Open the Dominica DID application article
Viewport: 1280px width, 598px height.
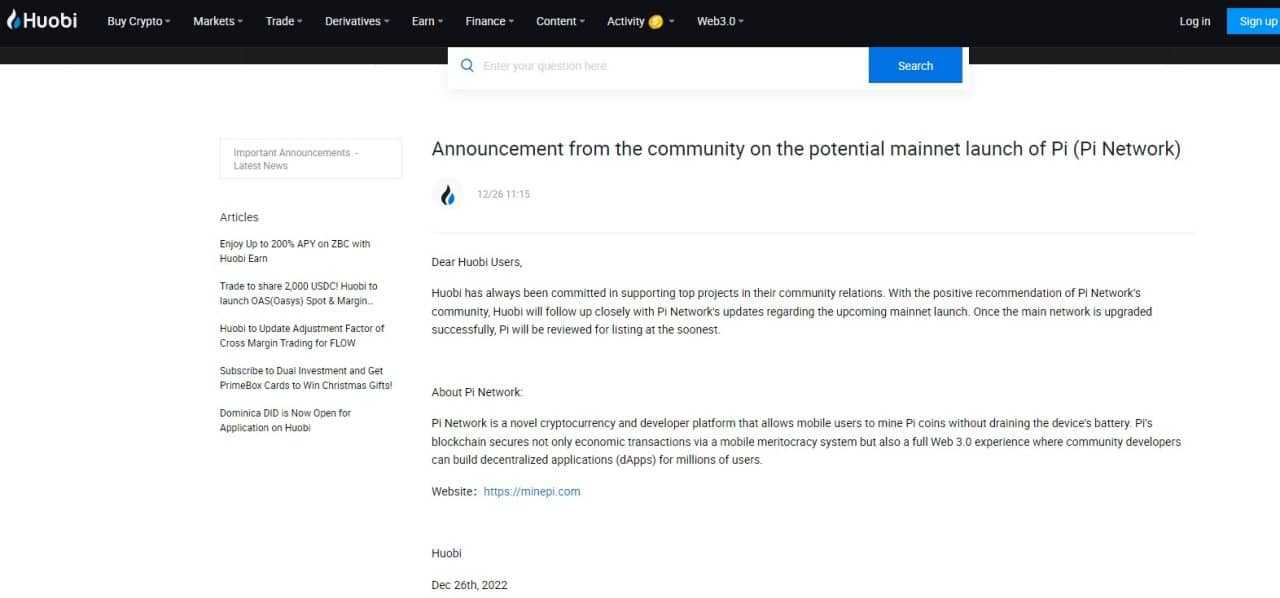[285, 420]
